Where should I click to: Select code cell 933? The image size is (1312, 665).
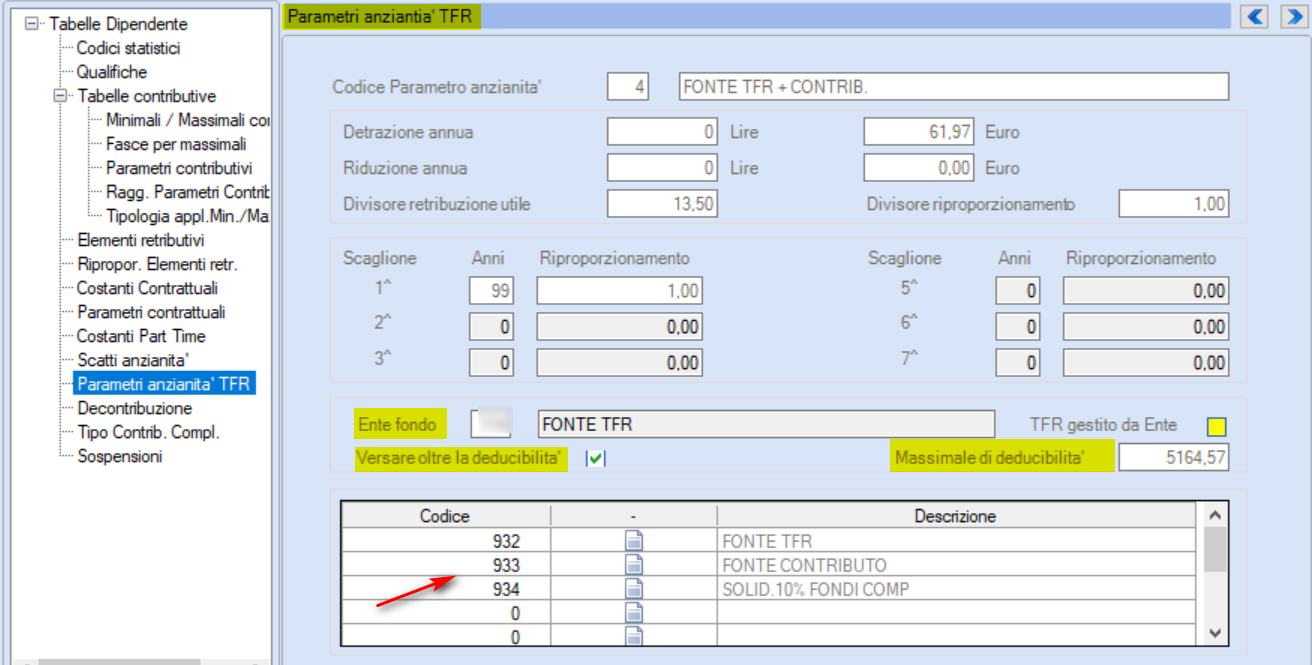point(445,565)
